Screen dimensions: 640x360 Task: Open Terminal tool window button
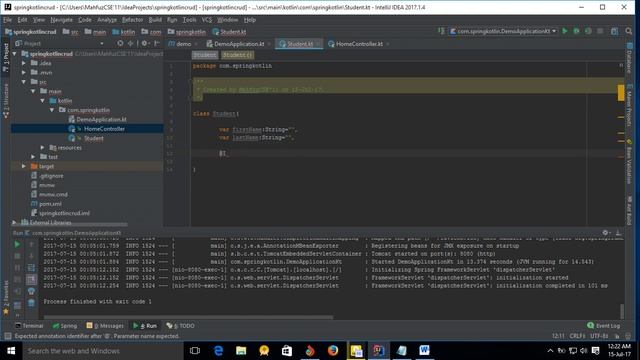click(29, 326)
